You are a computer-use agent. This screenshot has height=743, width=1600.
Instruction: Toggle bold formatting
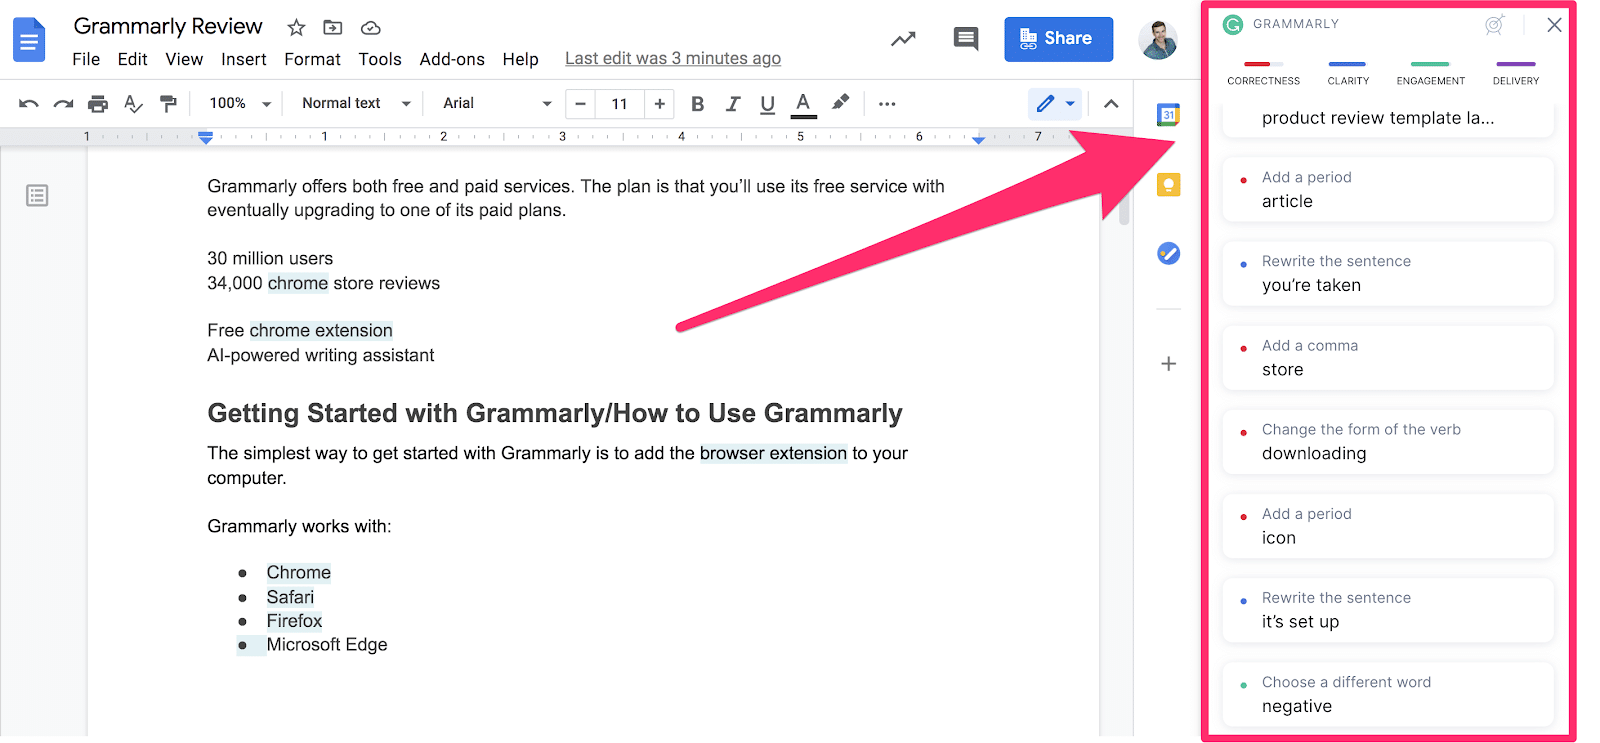pyautogui.click(x=698, y=103)
